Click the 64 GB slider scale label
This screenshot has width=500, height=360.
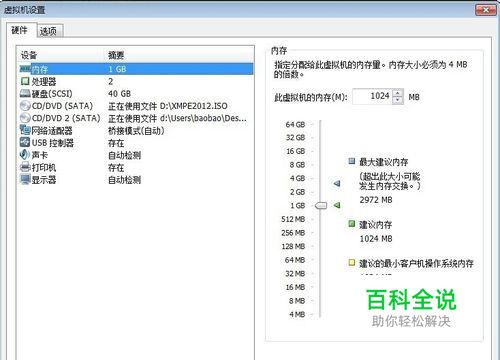pyautogui.click(x=295, y=125)
